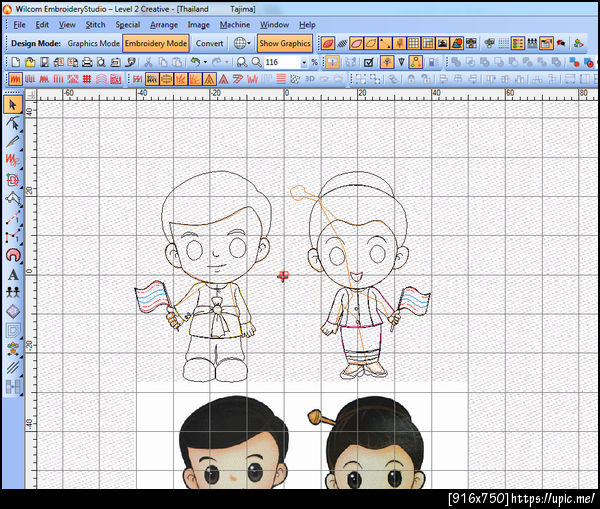Choose the Lettering 'A' tool
The height and width of the screenshot is (509, 600).
pos(13,274)
